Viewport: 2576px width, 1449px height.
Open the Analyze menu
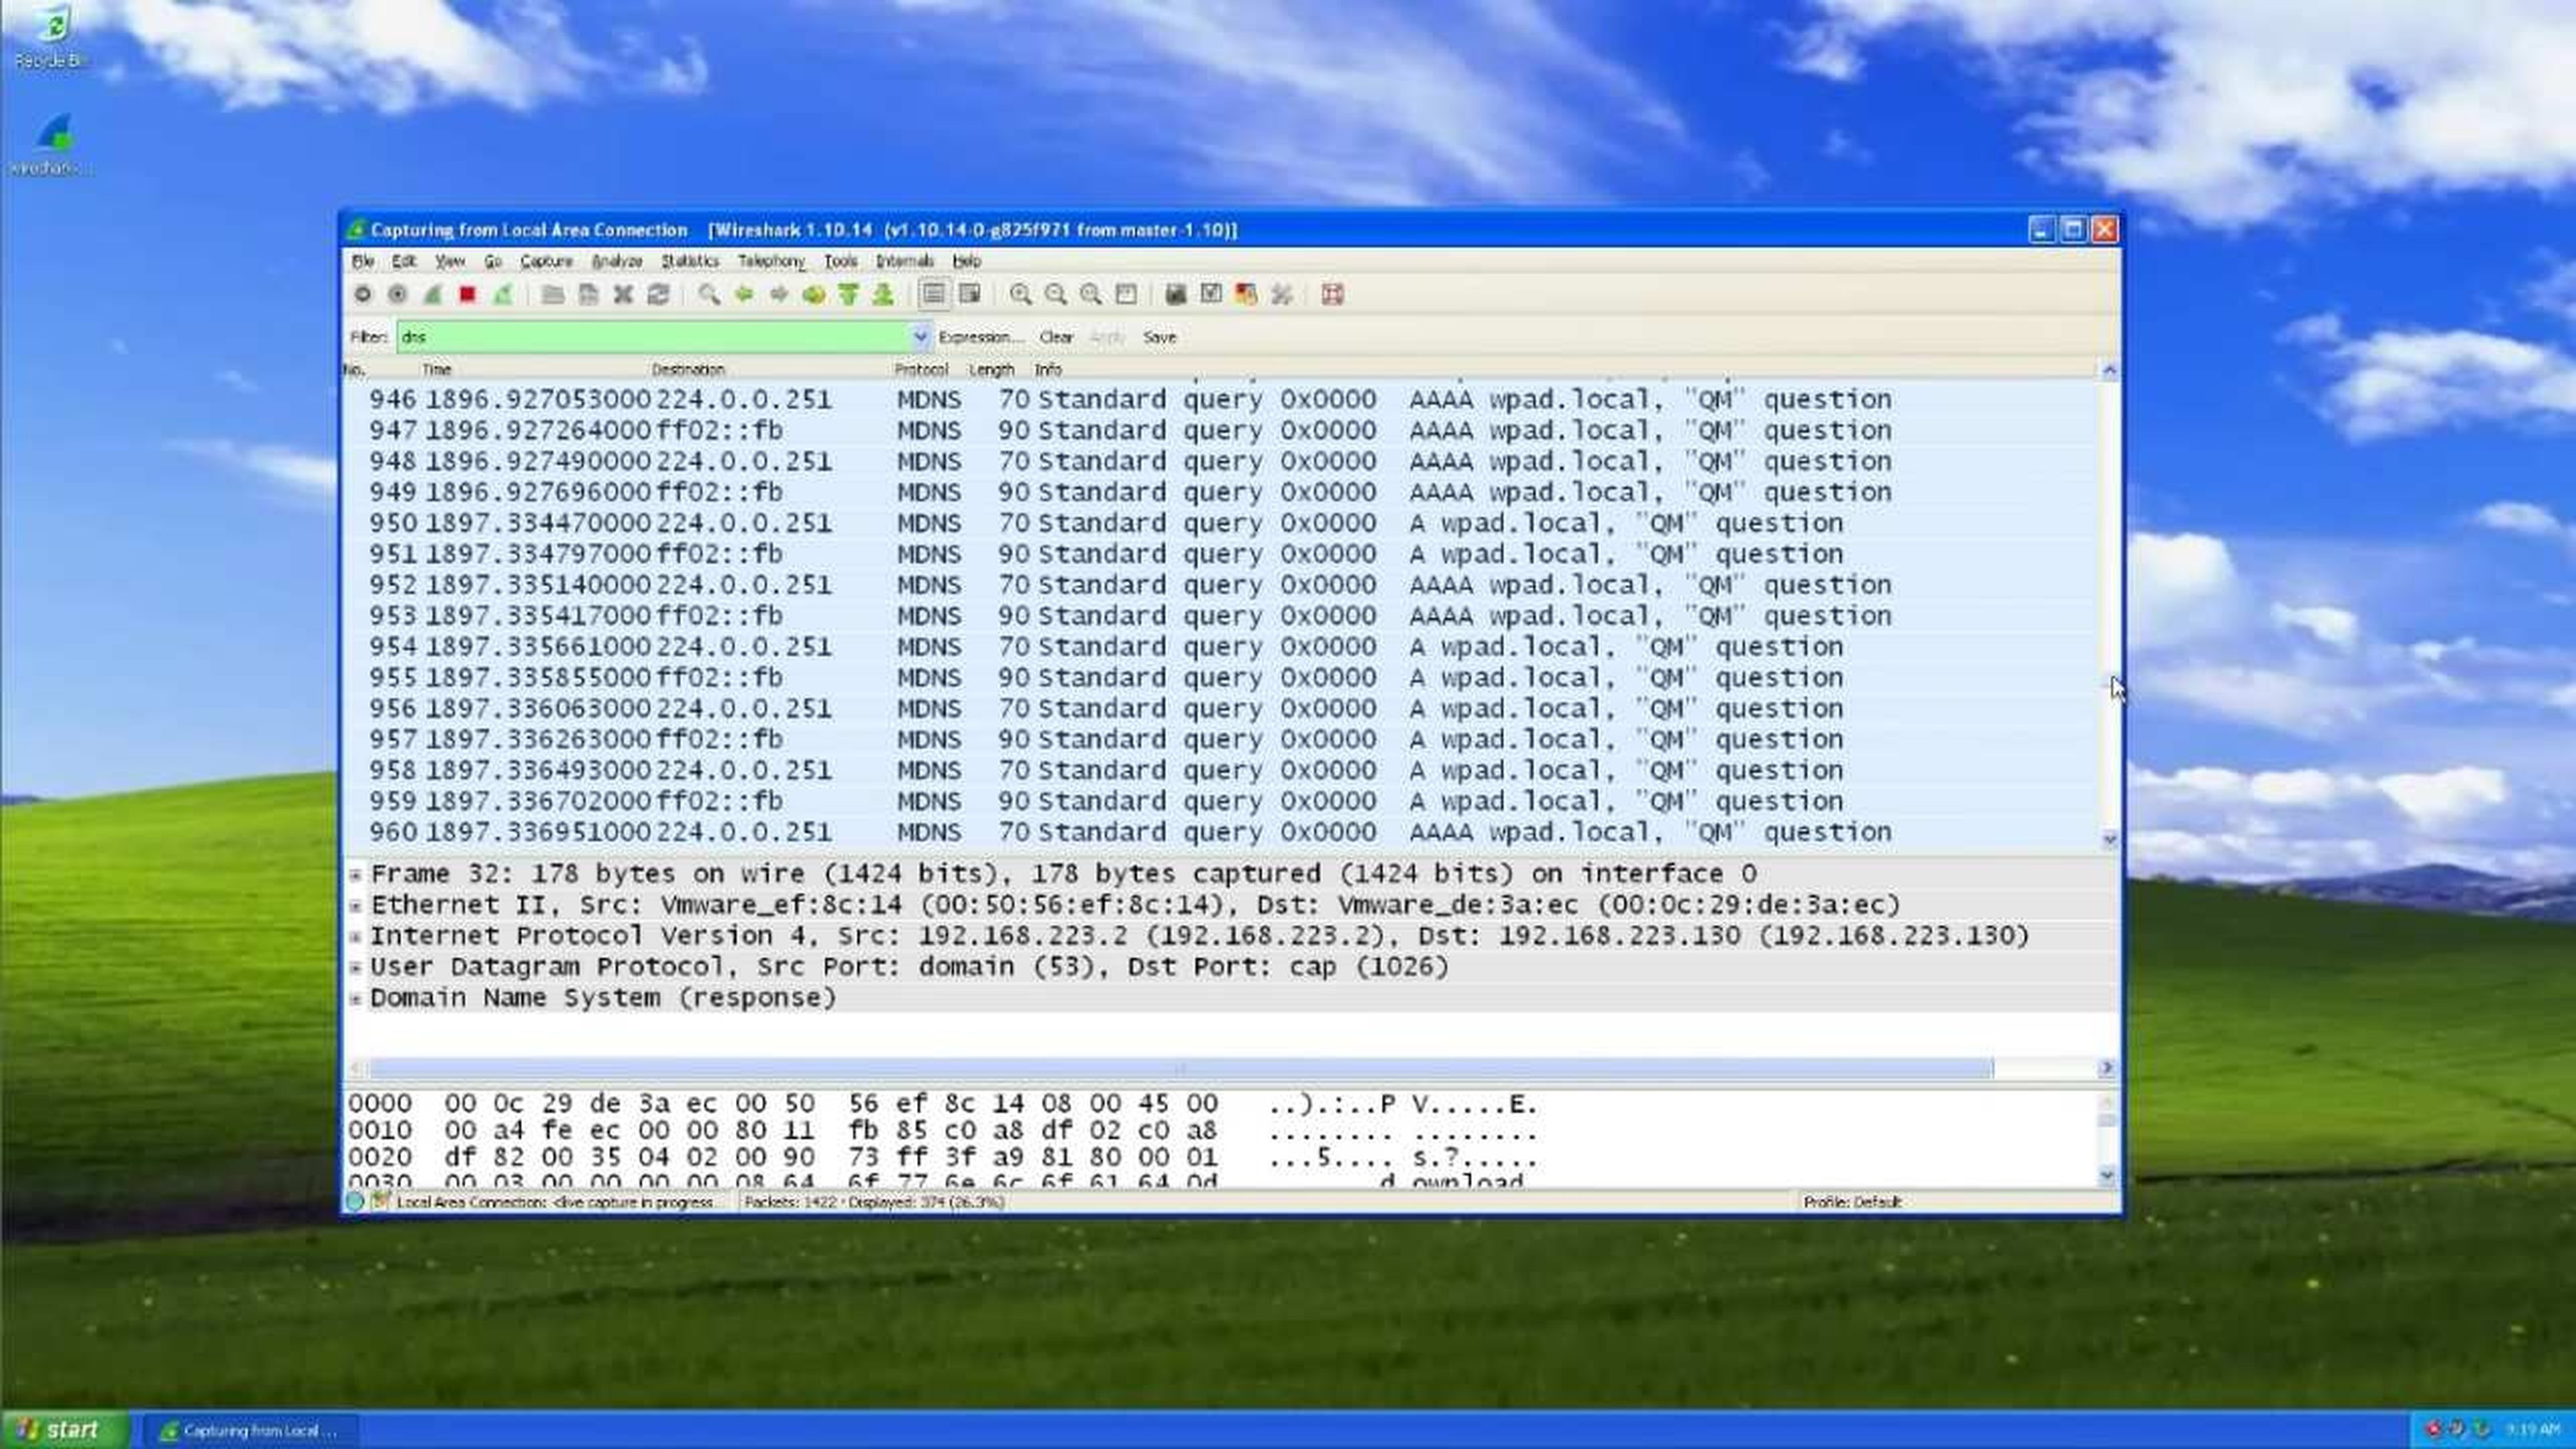[616, 261]
